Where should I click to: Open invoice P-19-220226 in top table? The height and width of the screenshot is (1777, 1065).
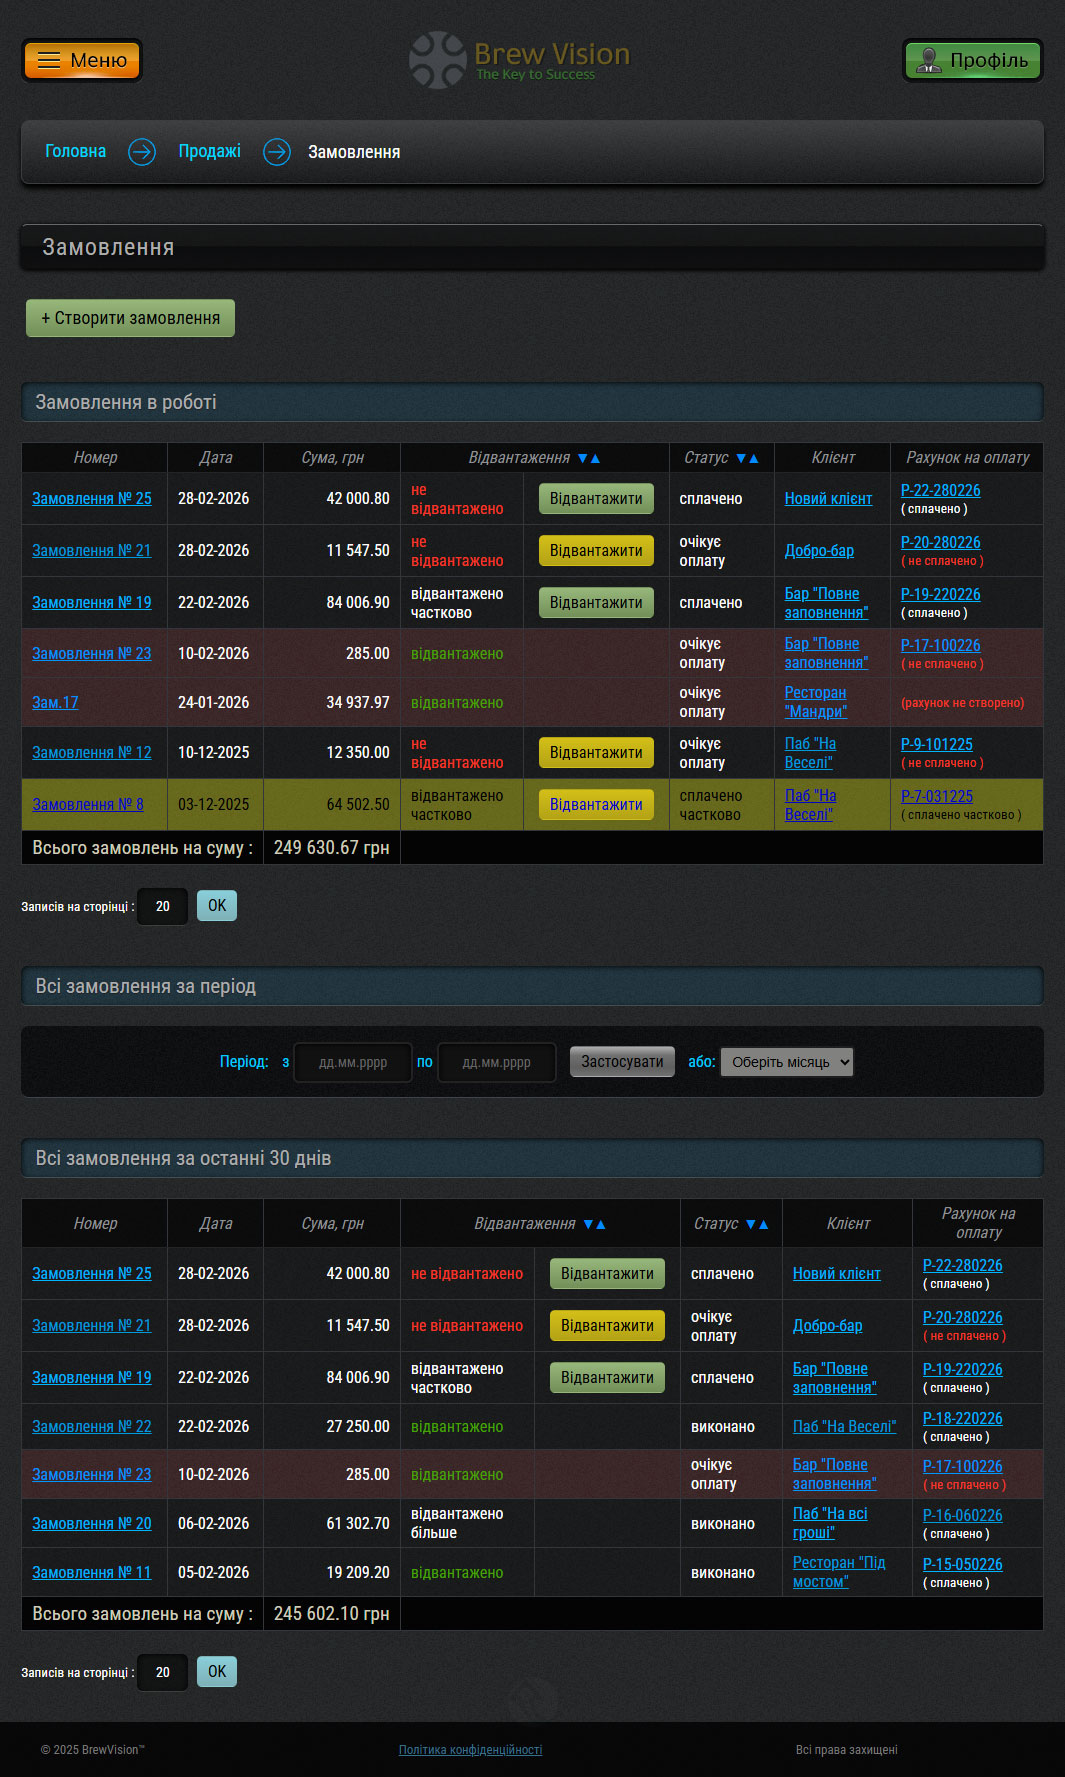point(940,594)
